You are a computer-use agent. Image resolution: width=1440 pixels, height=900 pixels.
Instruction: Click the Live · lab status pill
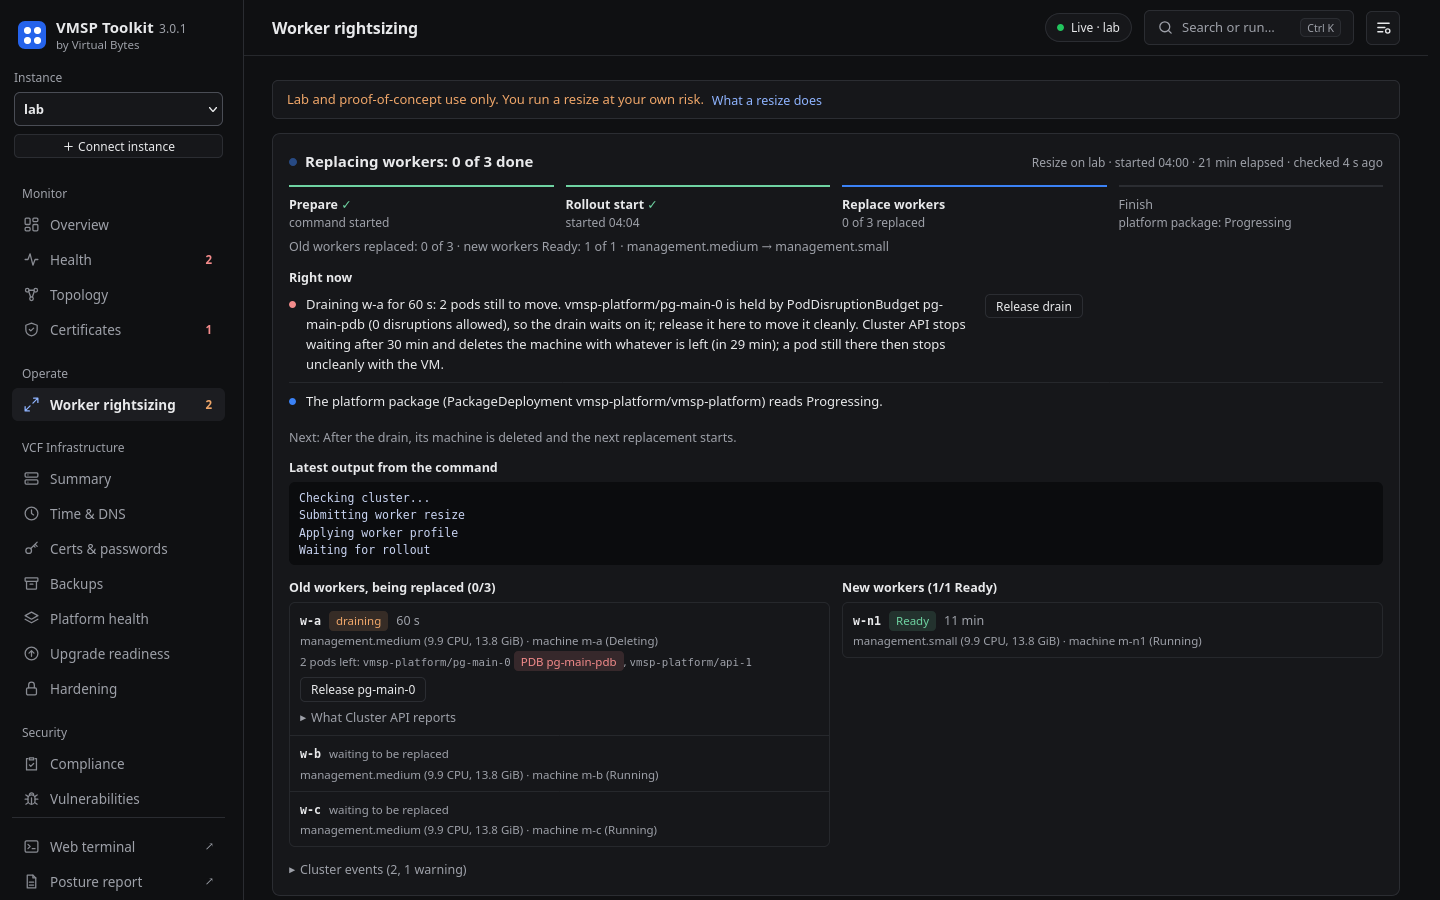click(x=1088, y=28)
